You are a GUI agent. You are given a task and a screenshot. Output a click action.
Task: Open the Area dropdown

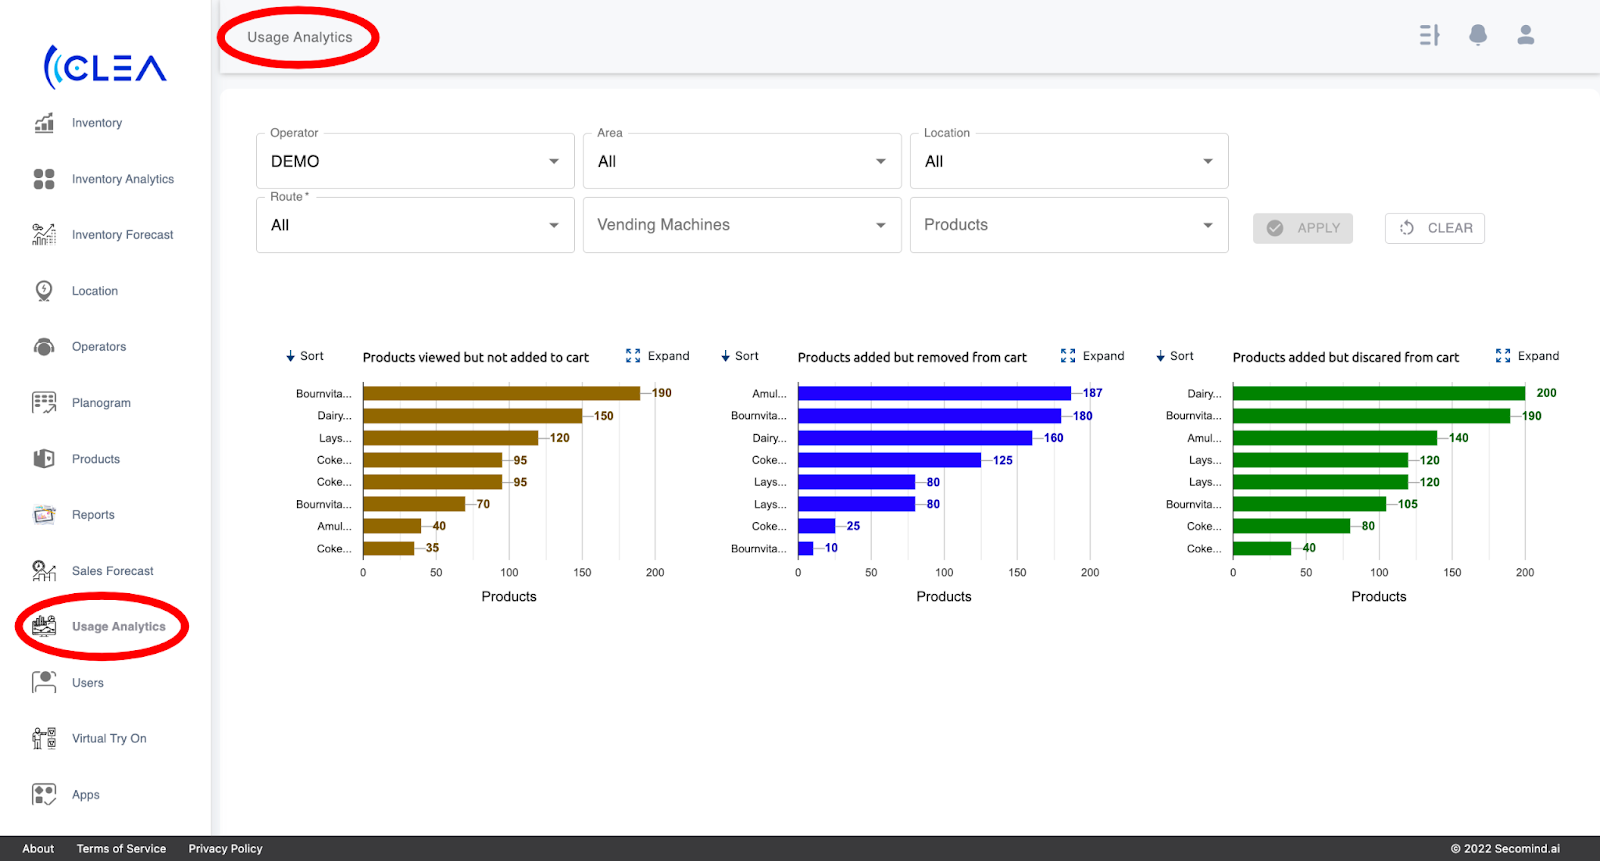point(742,161)
